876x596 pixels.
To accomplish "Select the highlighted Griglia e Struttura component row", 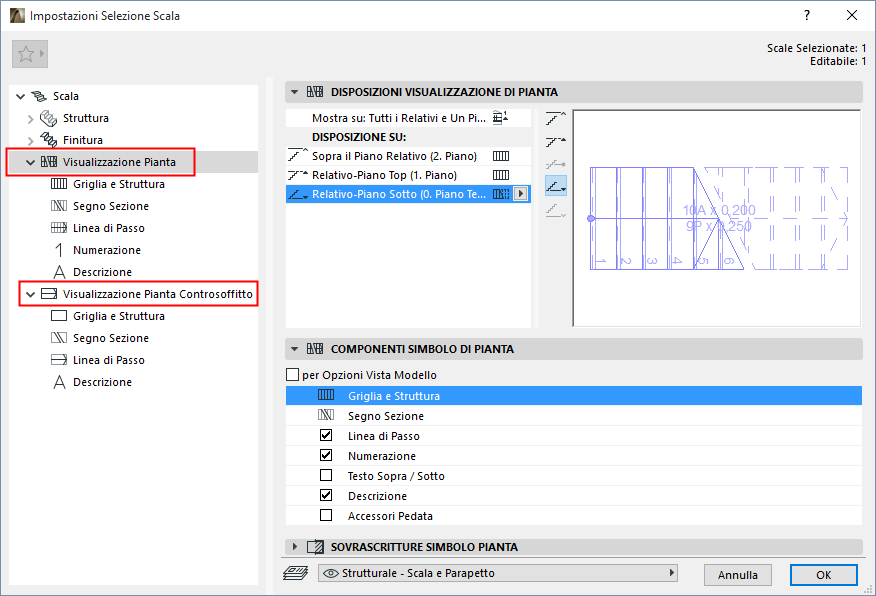I will coord(574,396).
